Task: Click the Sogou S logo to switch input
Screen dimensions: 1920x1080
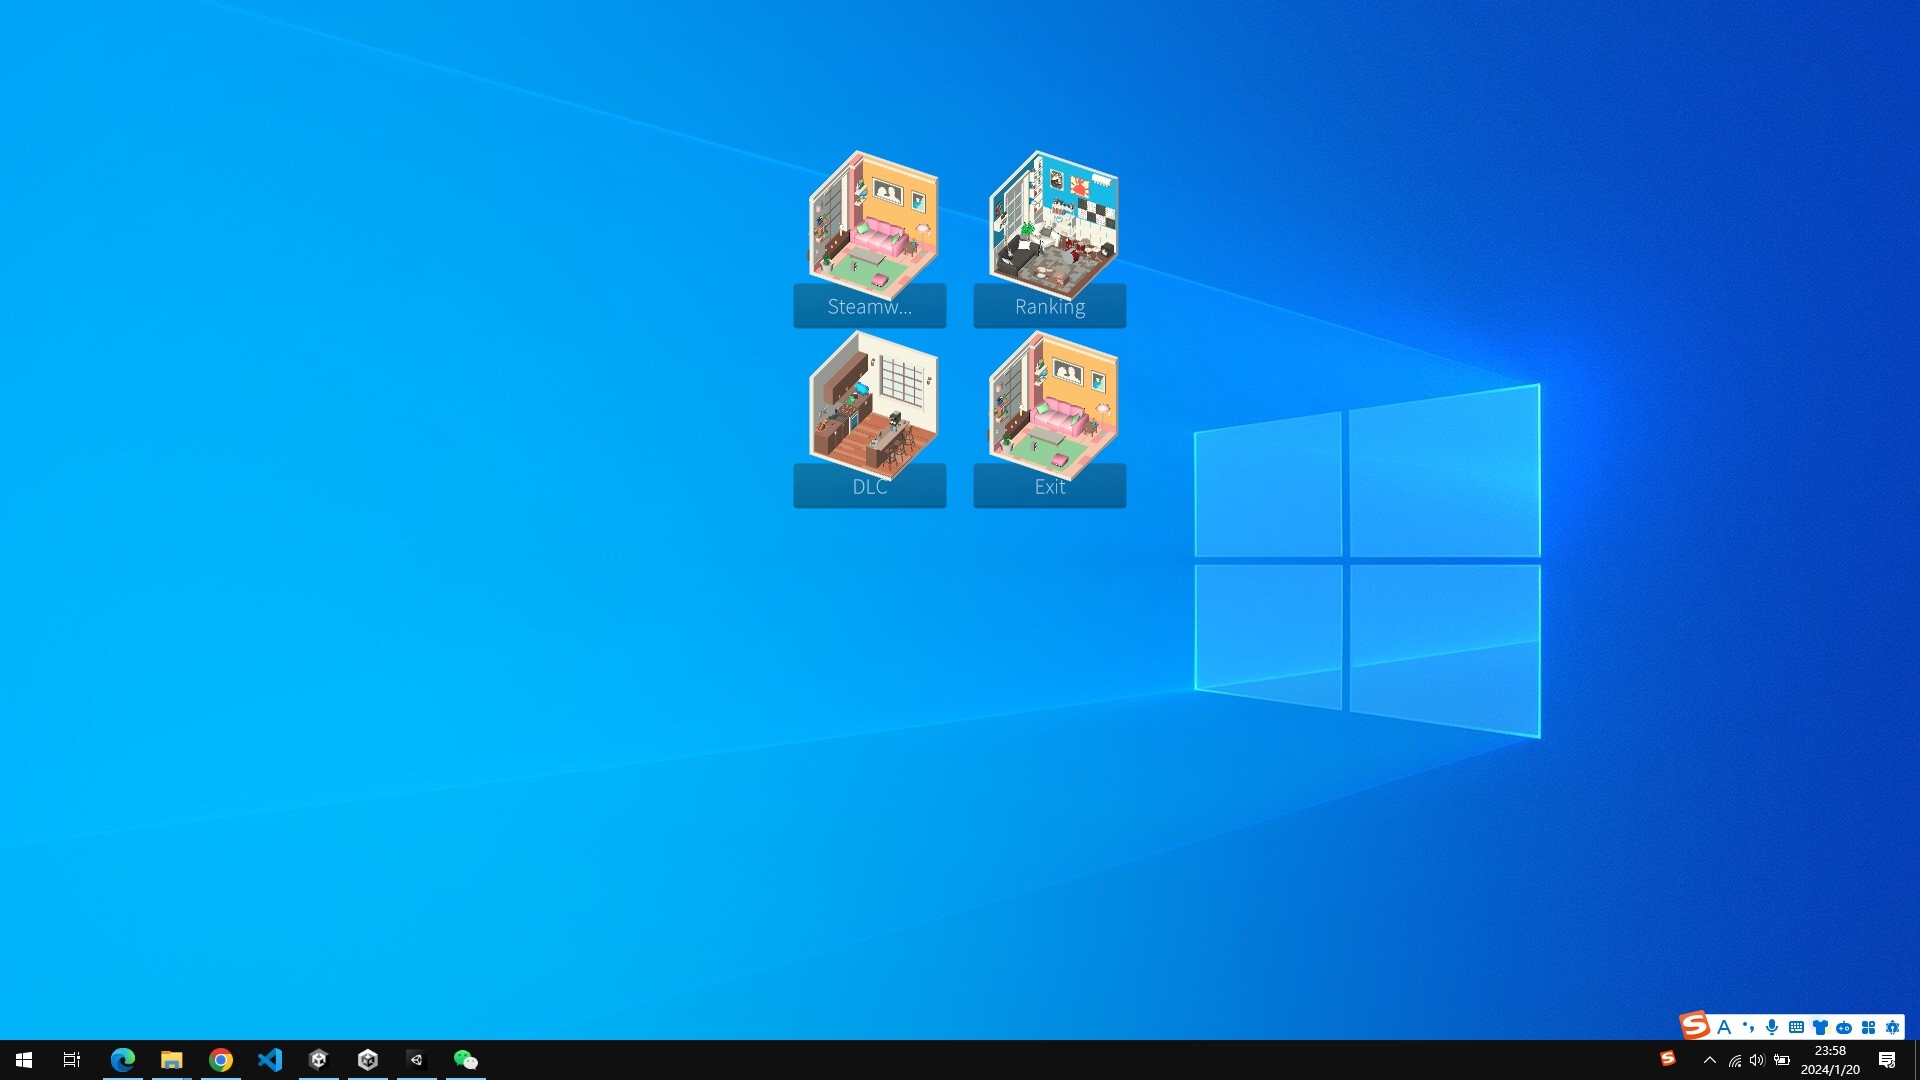Action: click(x=1695, y=1027)
